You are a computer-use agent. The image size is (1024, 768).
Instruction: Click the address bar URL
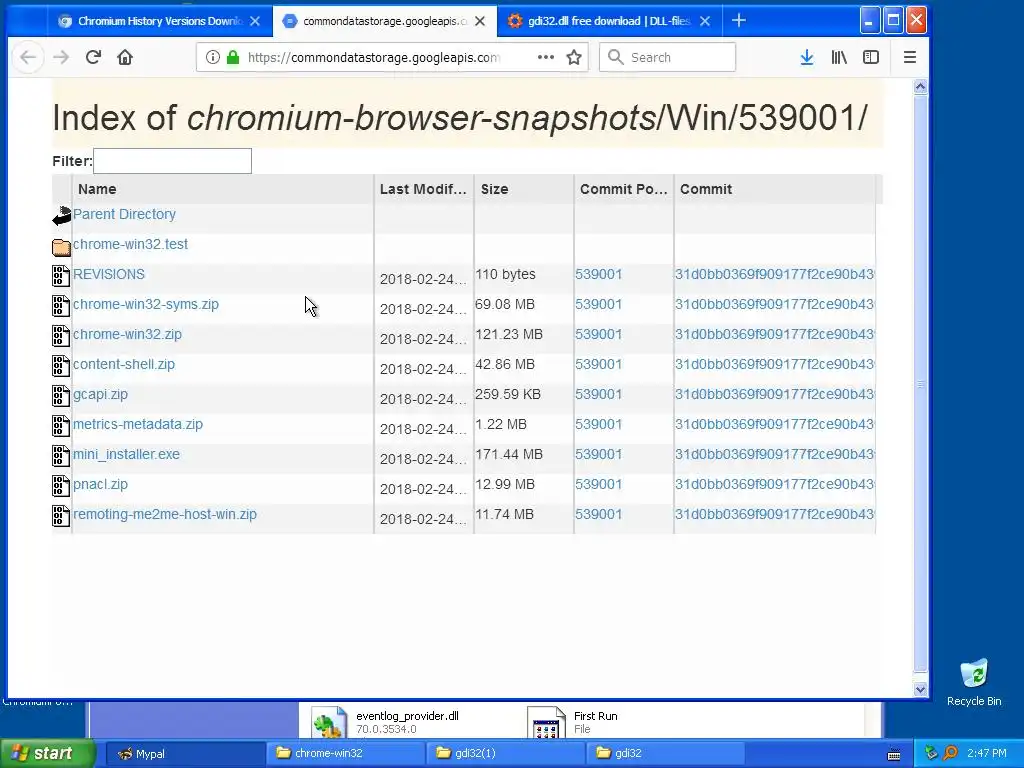374,57
